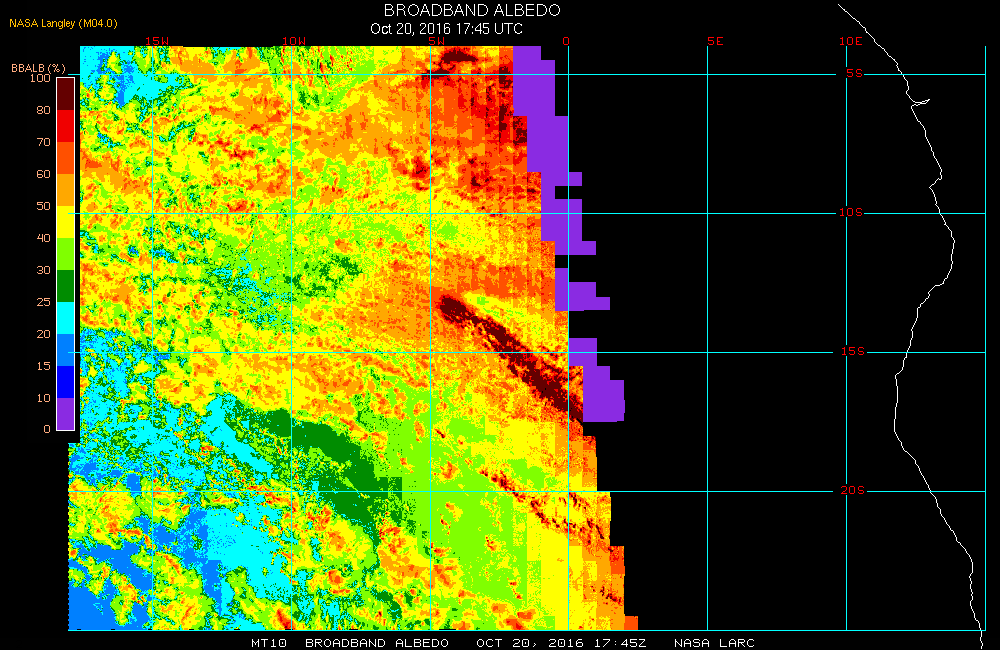Select the yellow 40-50 legend swatch
The image size is (1000, 650).
pos(66,222)
